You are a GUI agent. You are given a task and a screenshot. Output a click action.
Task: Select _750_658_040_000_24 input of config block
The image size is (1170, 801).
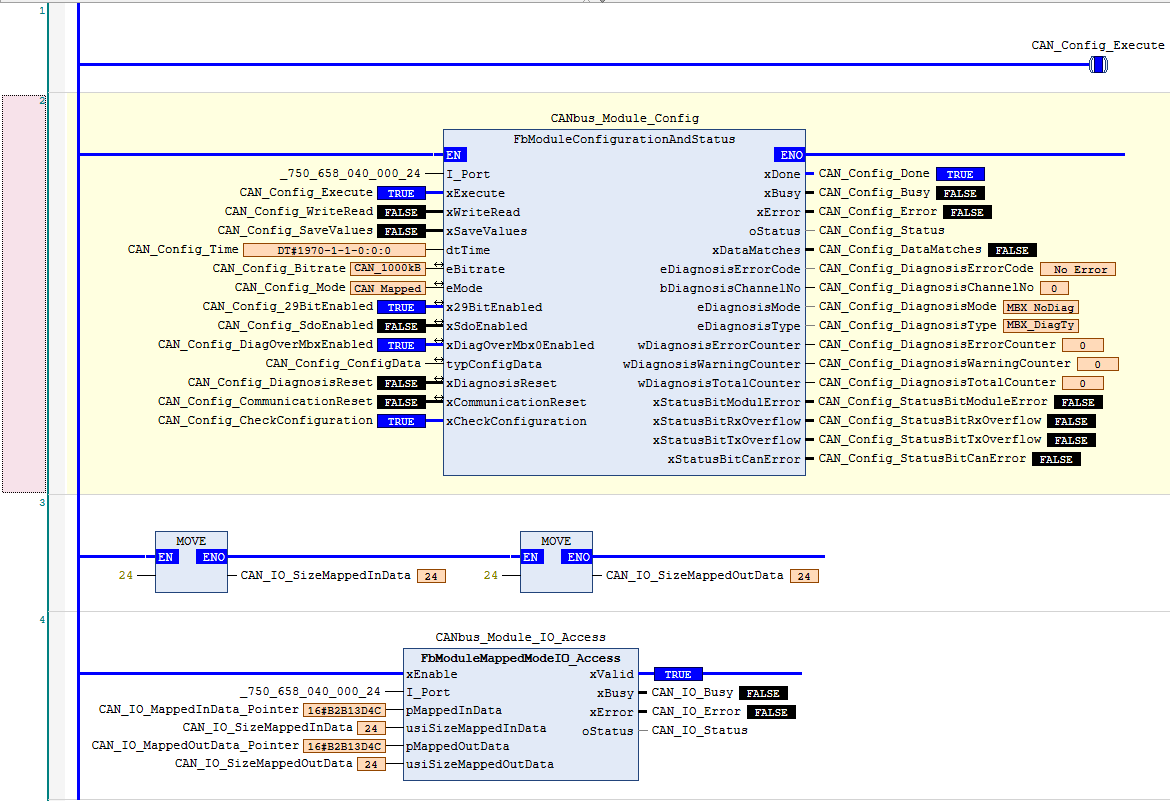click(x=351, y=173)
